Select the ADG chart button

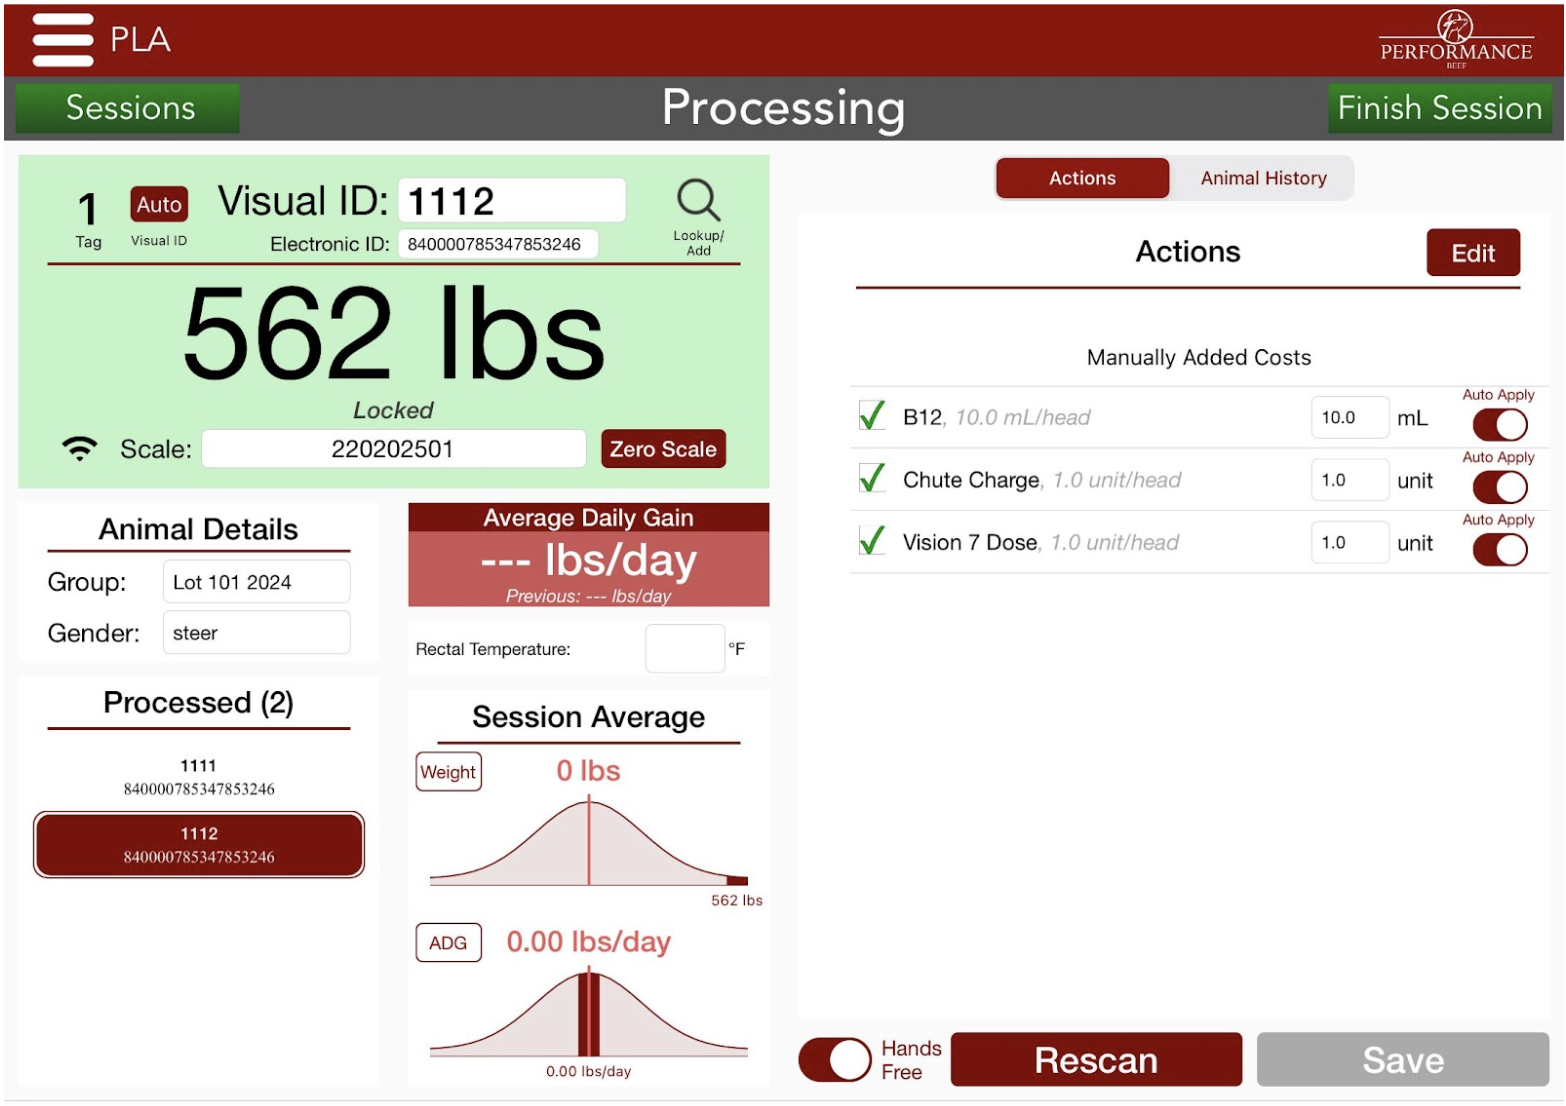click(448, 943)
